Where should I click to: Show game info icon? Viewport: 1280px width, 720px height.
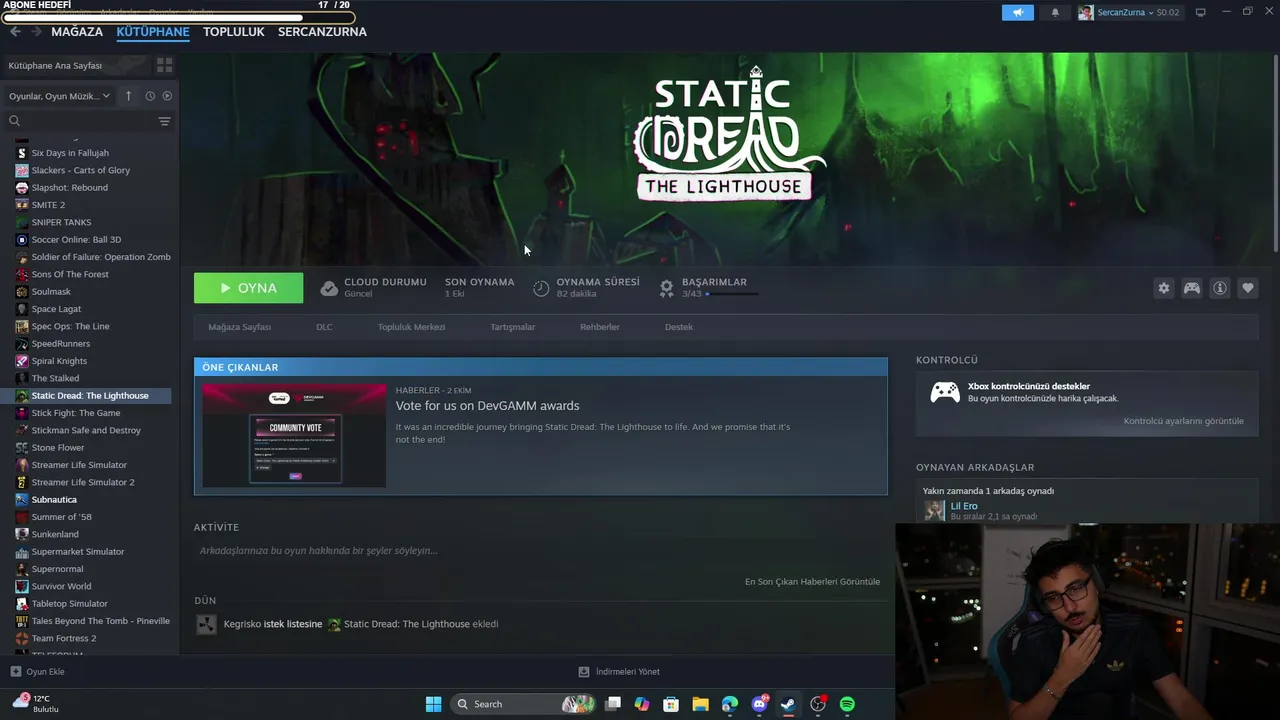[1220, 288]
